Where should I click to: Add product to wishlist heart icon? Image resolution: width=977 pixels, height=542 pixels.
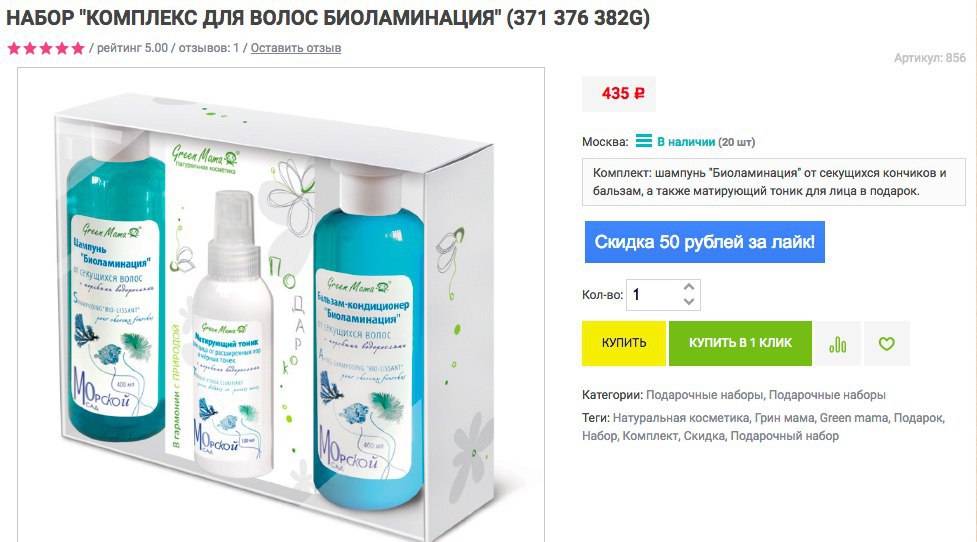(887, 343)
